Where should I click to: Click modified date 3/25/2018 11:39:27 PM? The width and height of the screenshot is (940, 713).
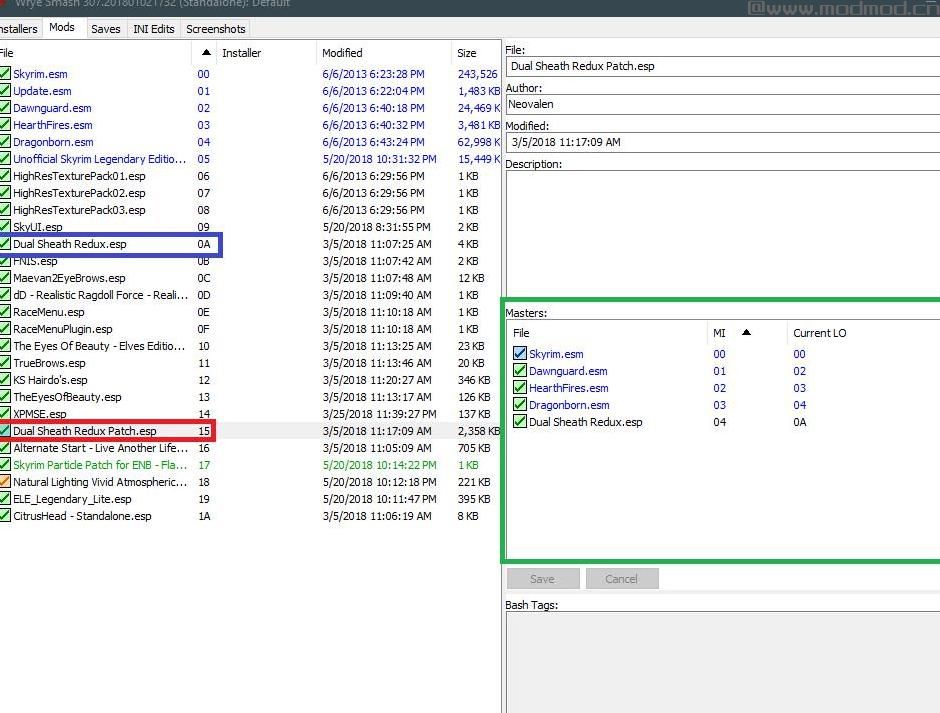point(379,414)
